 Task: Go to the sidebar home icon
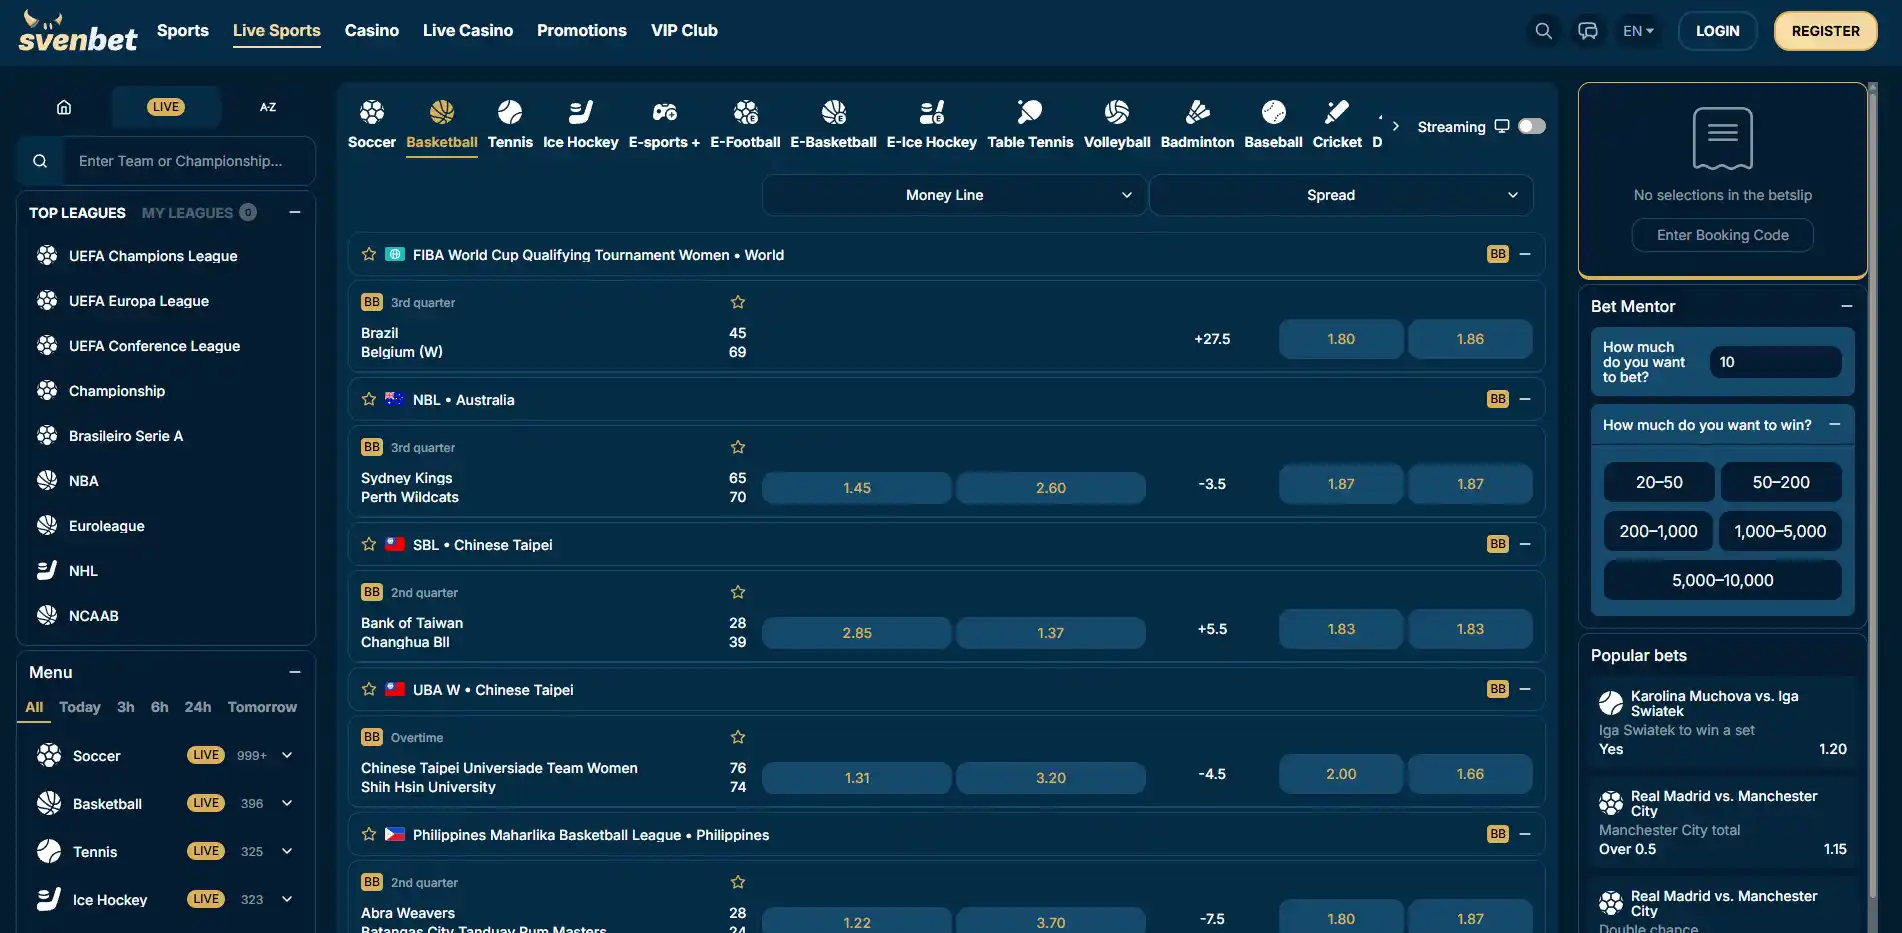click(x=64, y=107)
